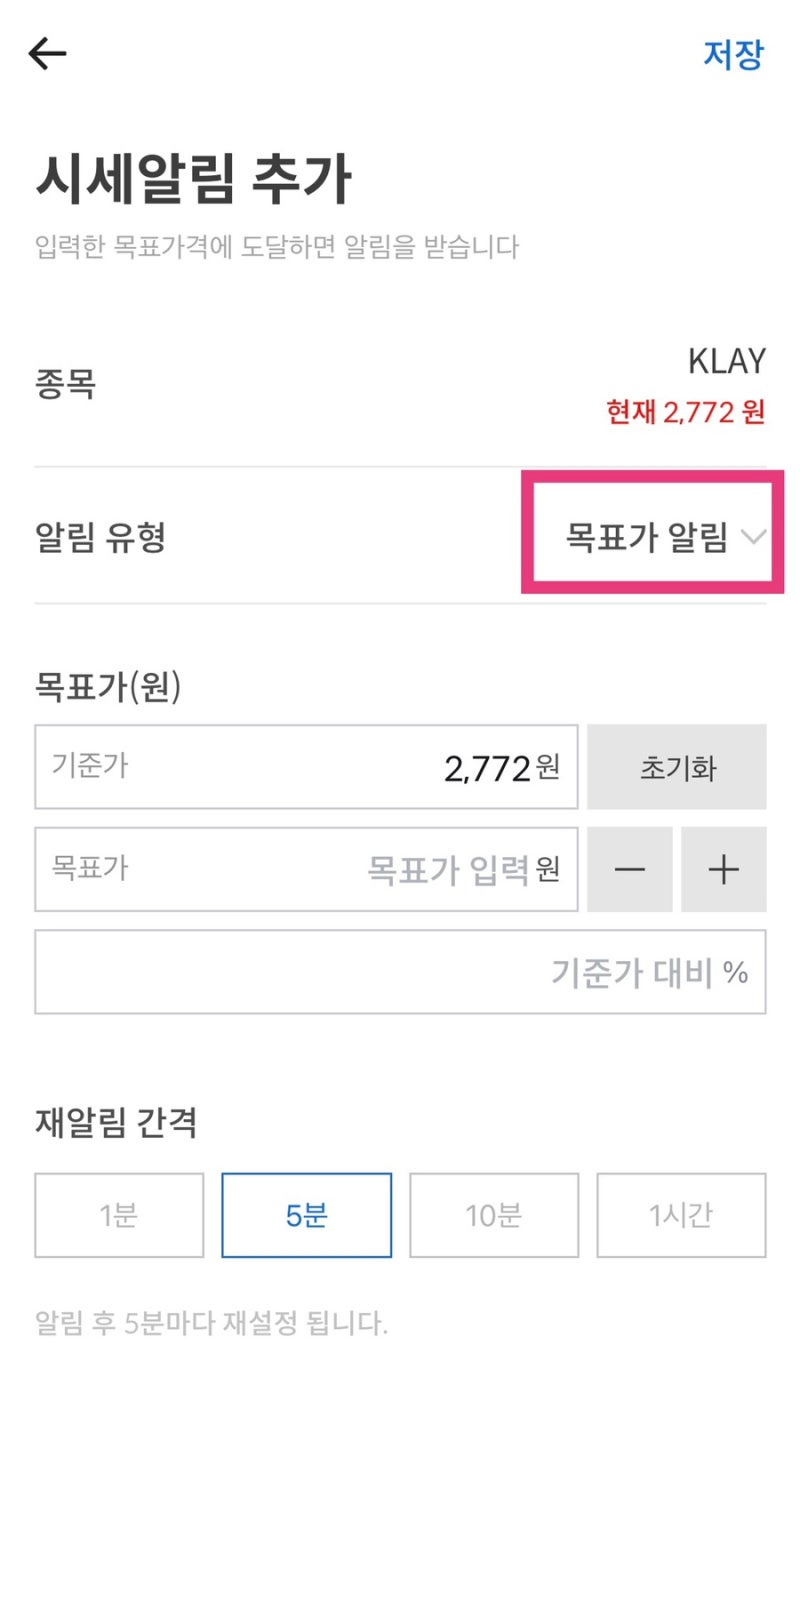This screenshot has height=1609, width=800.
Task: Tap the 목표가 입력 target price field
Action: [x=305, y=869]
